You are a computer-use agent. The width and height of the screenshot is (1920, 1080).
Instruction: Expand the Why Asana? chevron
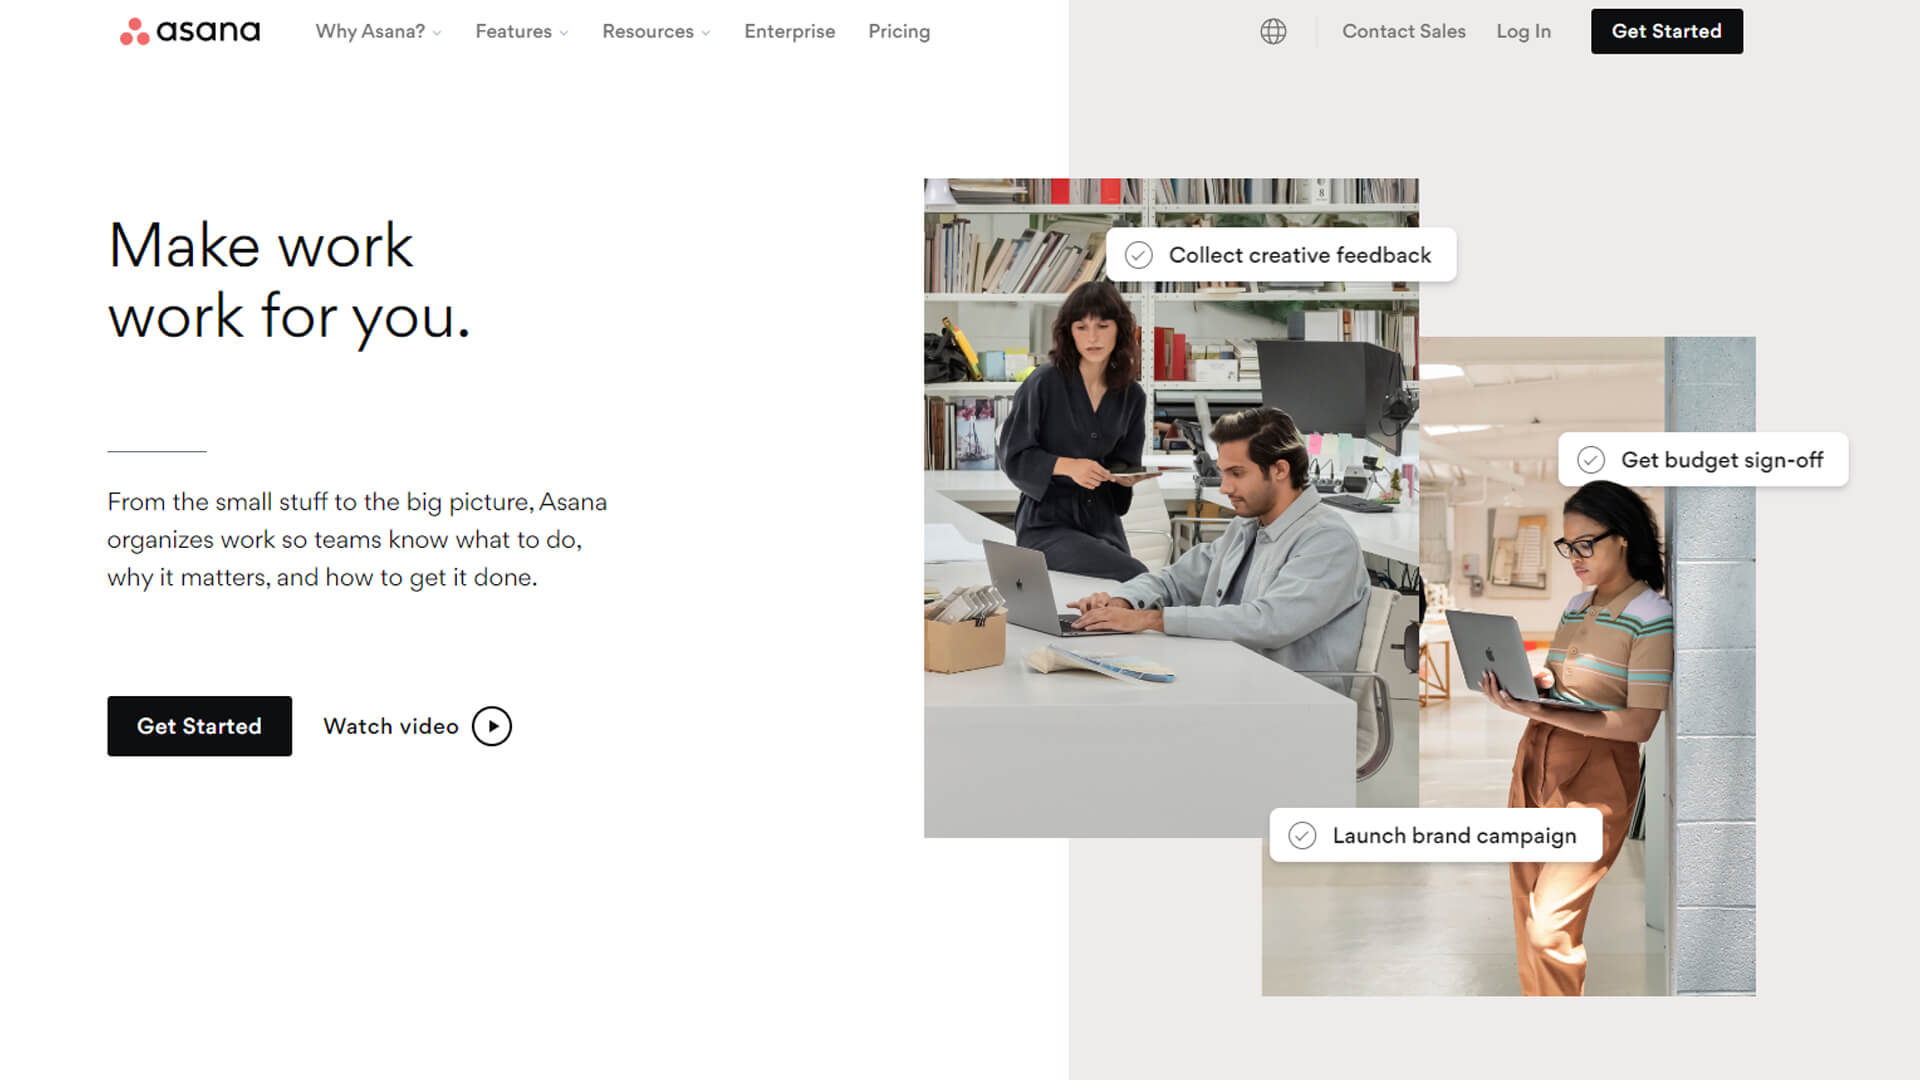point(437,33)
